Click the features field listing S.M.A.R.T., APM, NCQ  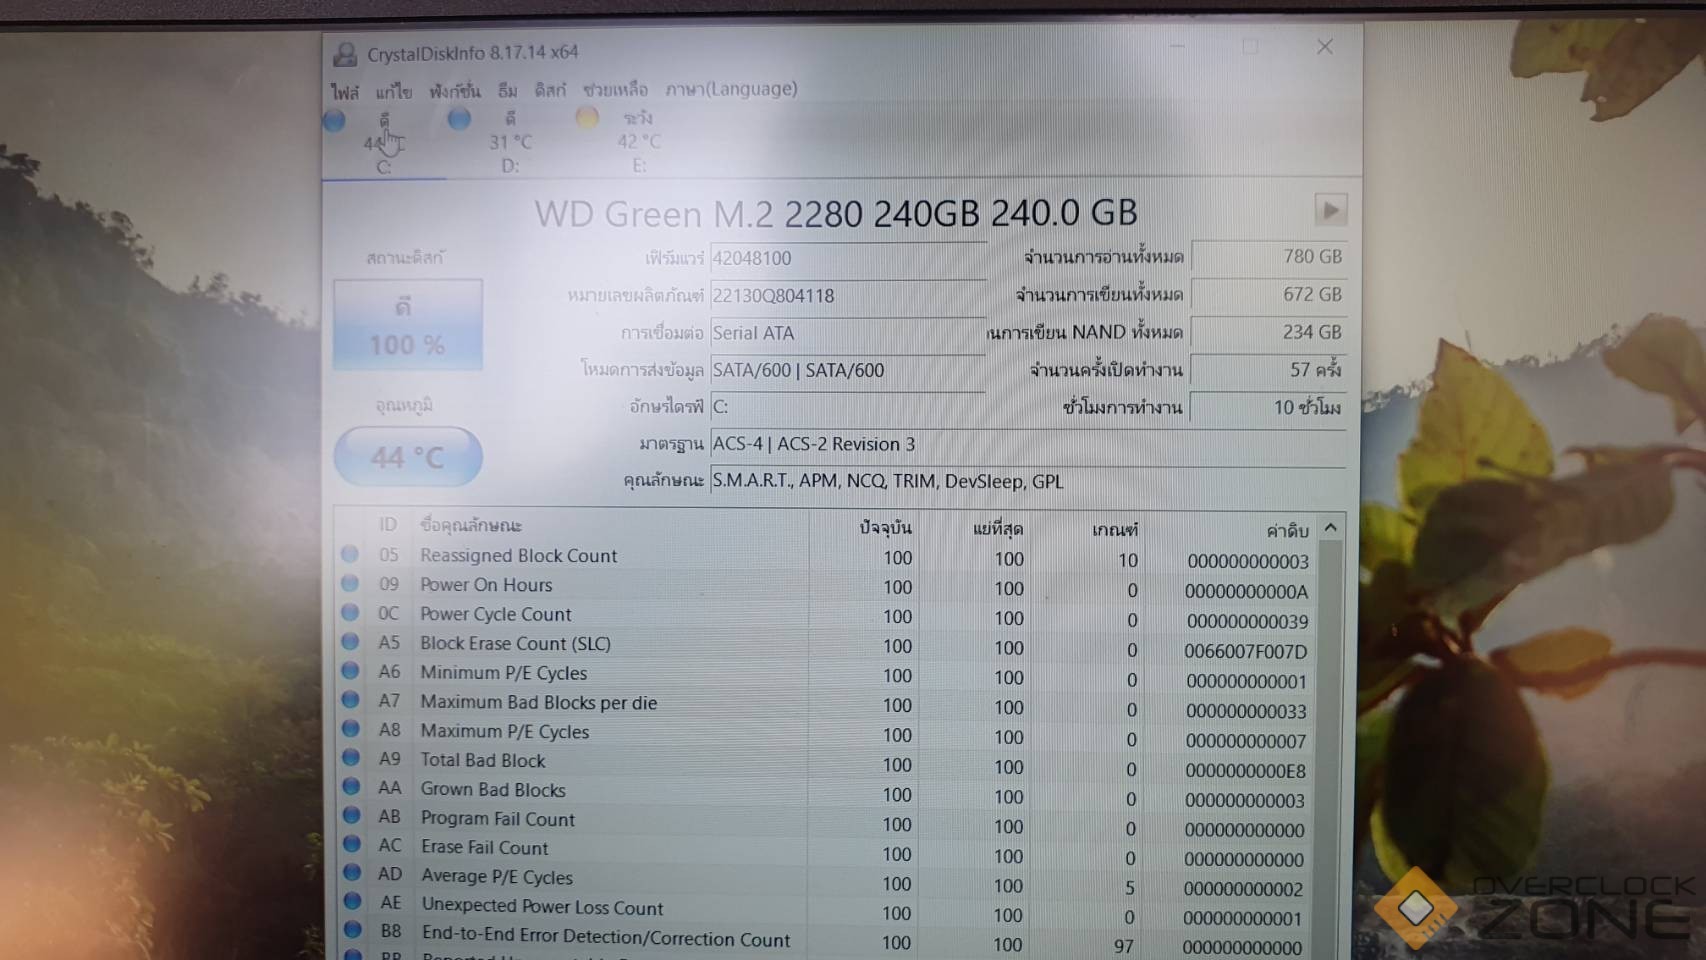coord(1028,481)
